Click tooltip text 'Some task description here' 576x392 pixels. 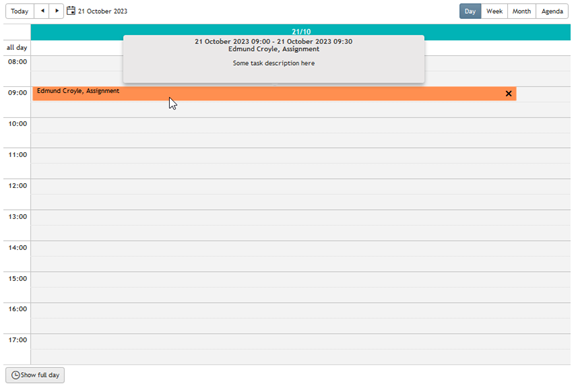[274, 63]
